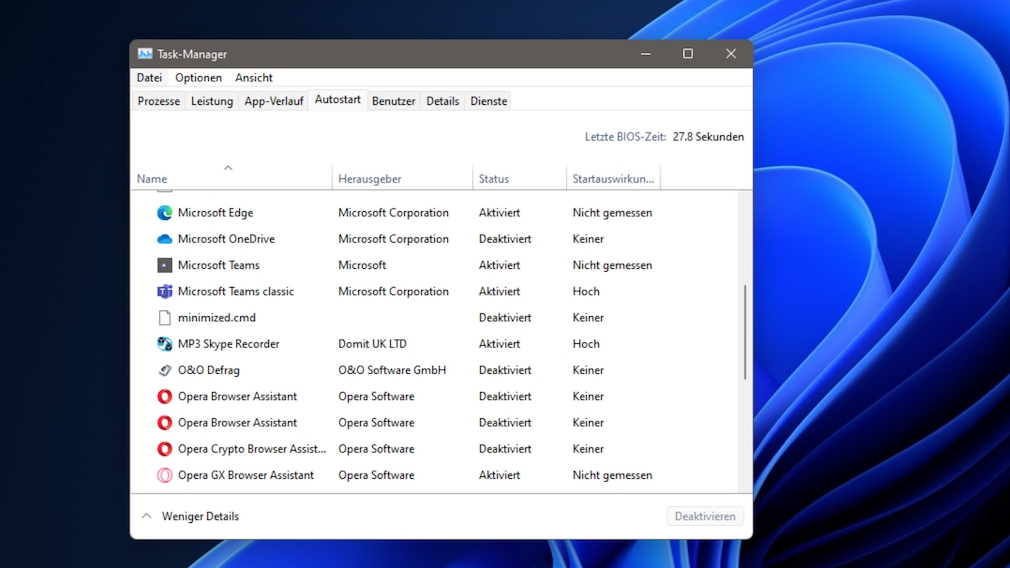Open the Datei menu
Image resolution: width=1010 pixels, height=568 pixels.
point(149,78)
